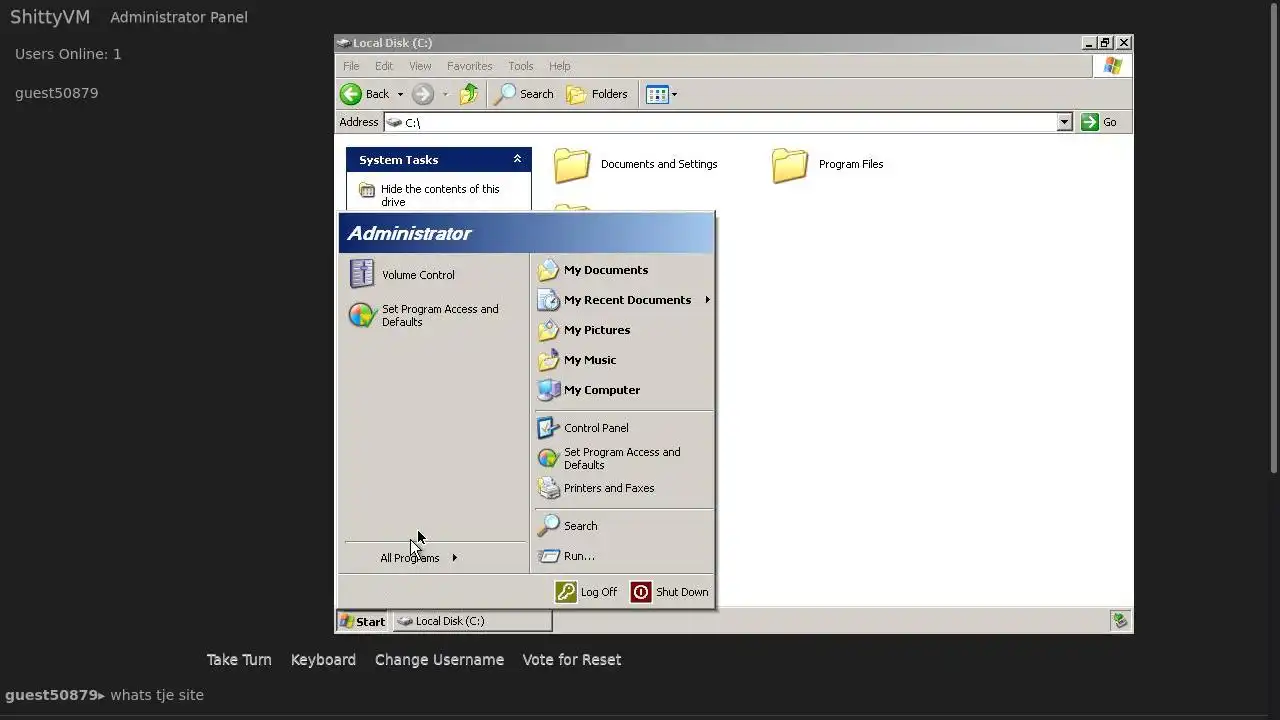The height and width of the screenshot is (720, 1280).
Task: Open the Administrator Panel link
Action: pyautogui.click(x=179, y=17)
